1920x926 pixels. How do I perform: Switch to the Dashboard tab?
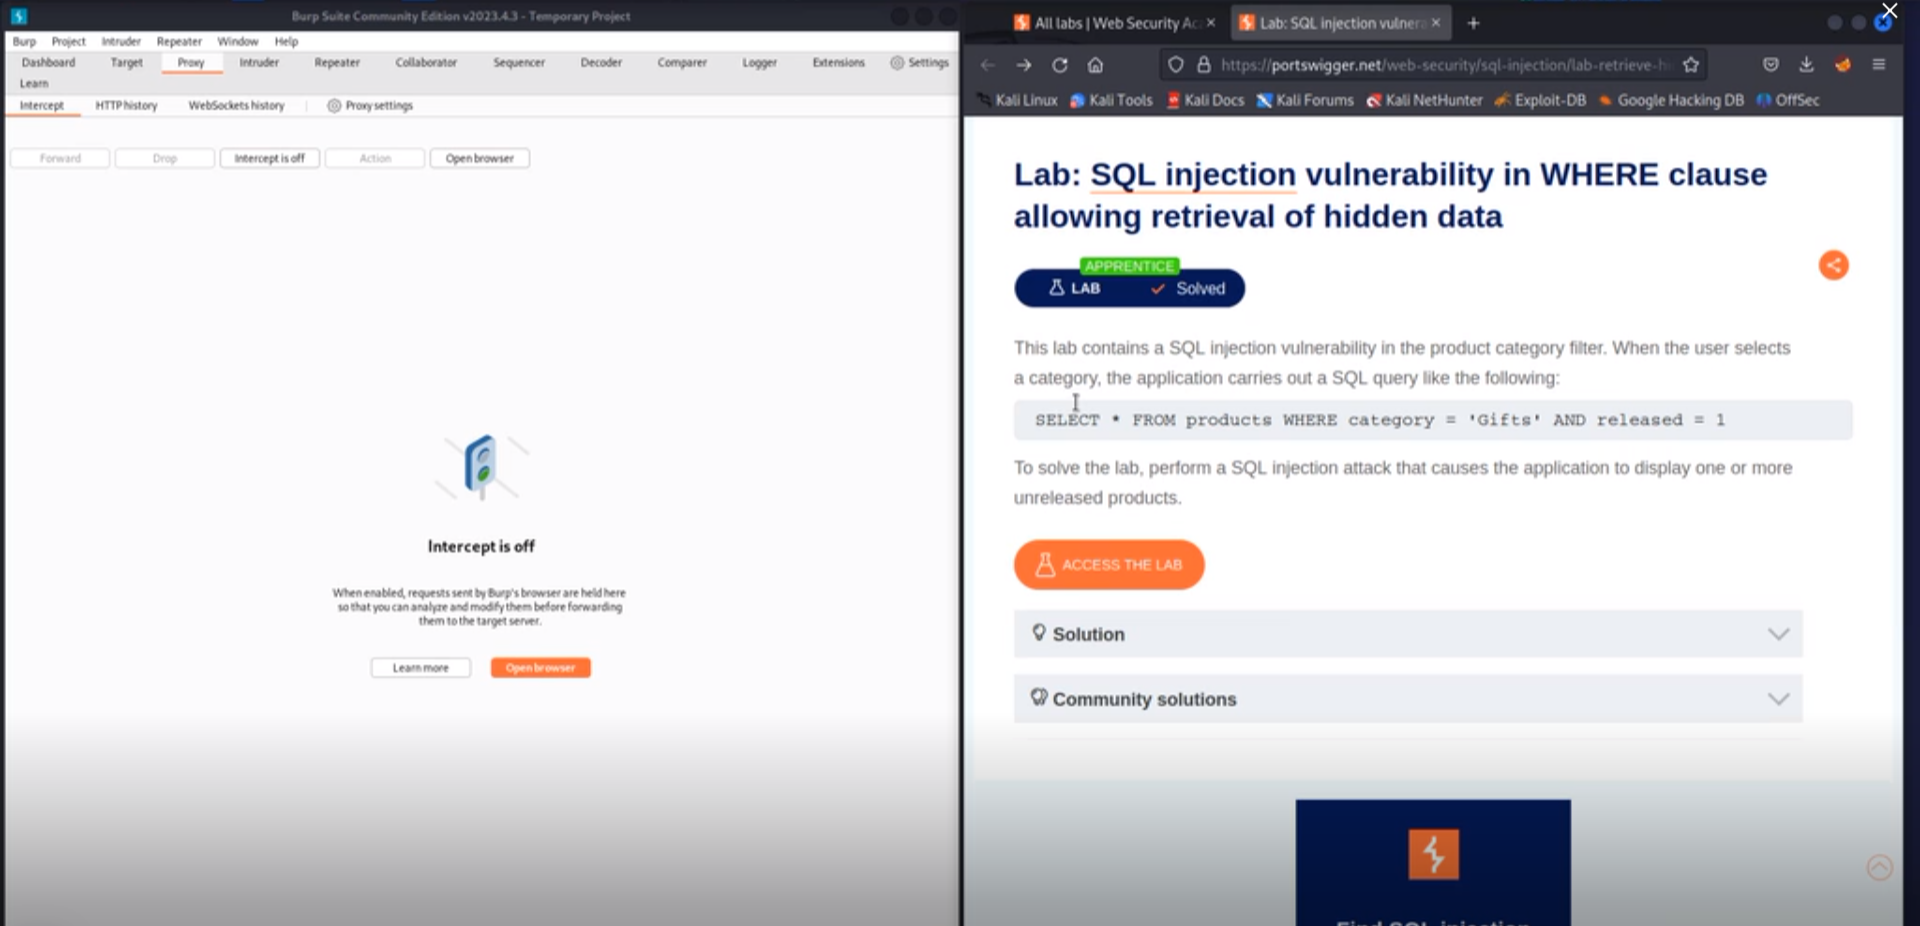click(x=48, y=62)
